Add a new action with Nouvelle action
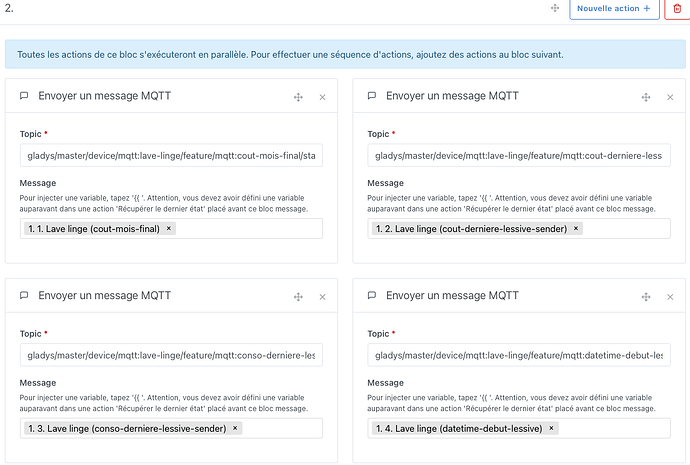This screenshot has width=690, height=465. click(x=614, y=8)
